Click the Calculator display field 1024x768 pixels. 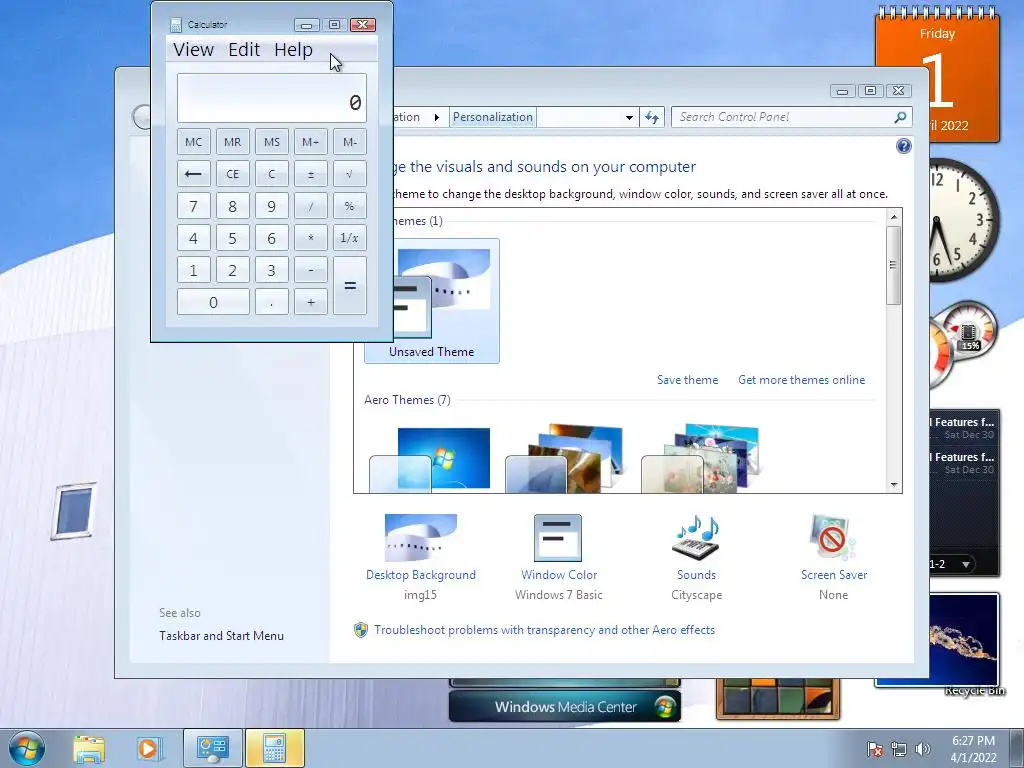pyautogui.click(x=272, y=98)
